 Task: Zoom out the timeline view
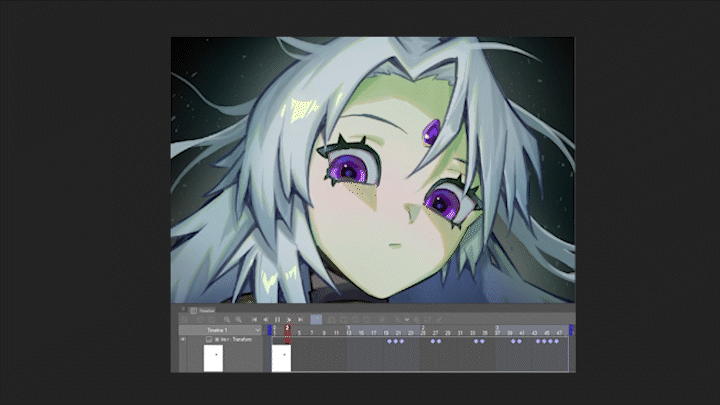[x=227, y=320]
